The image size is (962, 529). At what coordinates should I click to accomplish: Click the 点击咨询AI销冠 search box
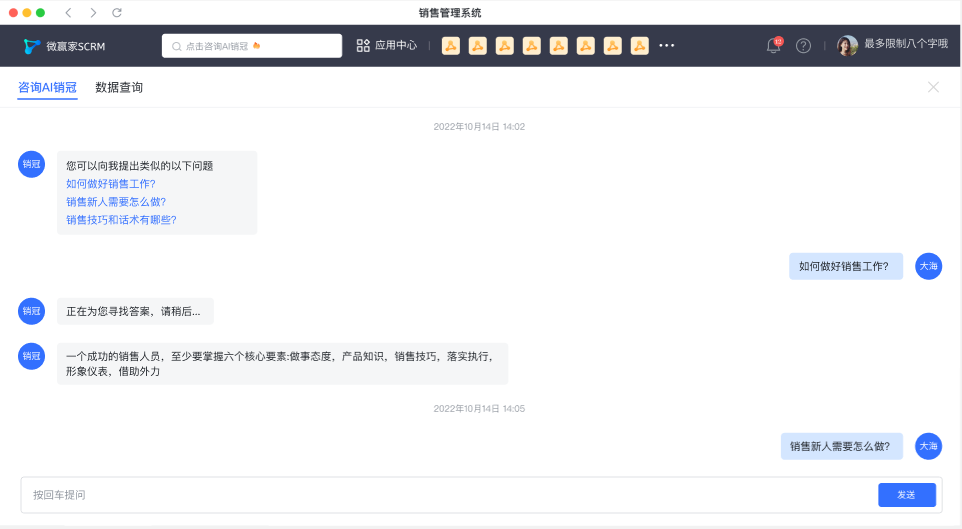252,46
